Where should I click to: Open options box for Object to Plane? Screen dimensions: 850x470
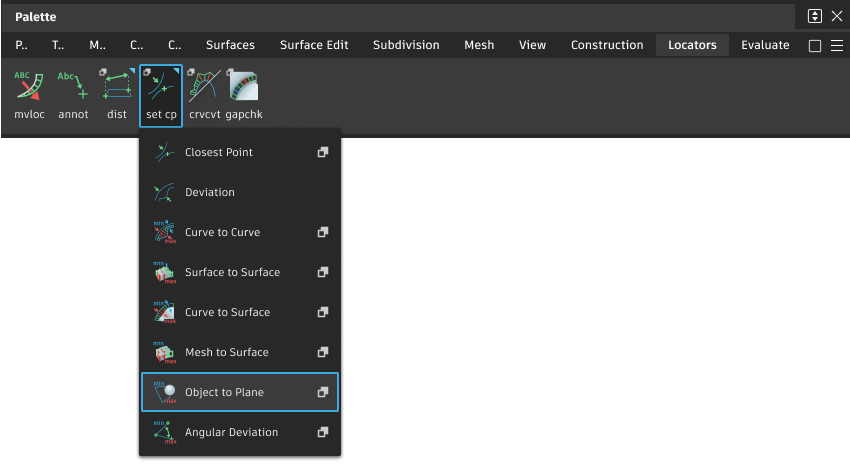point(323,392)
